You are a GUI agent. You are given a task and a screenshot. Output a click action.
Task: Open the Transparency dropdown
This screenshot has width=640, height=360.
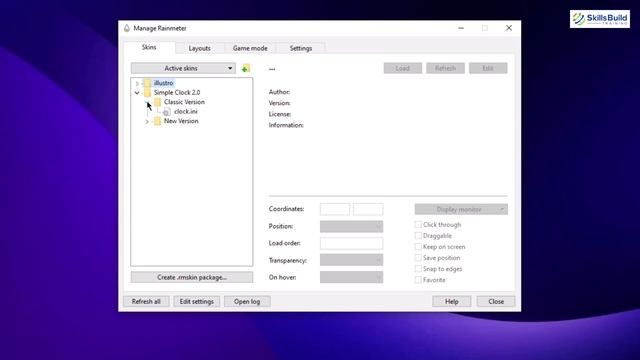[x=351, y=260]
